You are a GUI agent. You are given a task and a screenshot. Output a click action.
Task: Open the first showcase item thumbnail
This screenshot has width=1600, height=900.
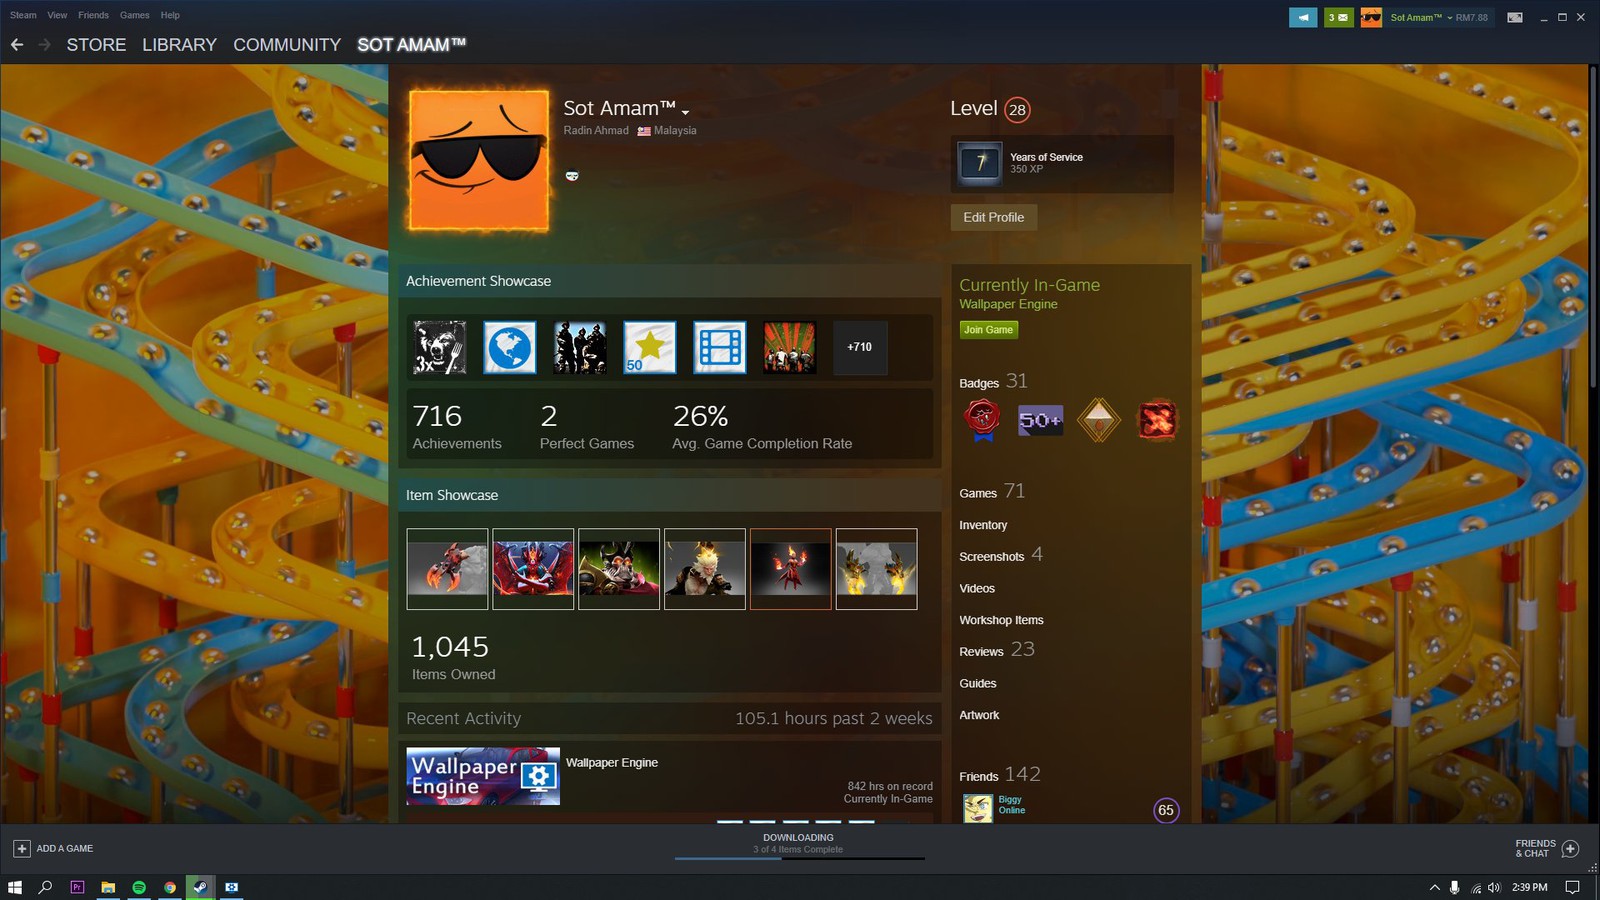coord(447,569)
